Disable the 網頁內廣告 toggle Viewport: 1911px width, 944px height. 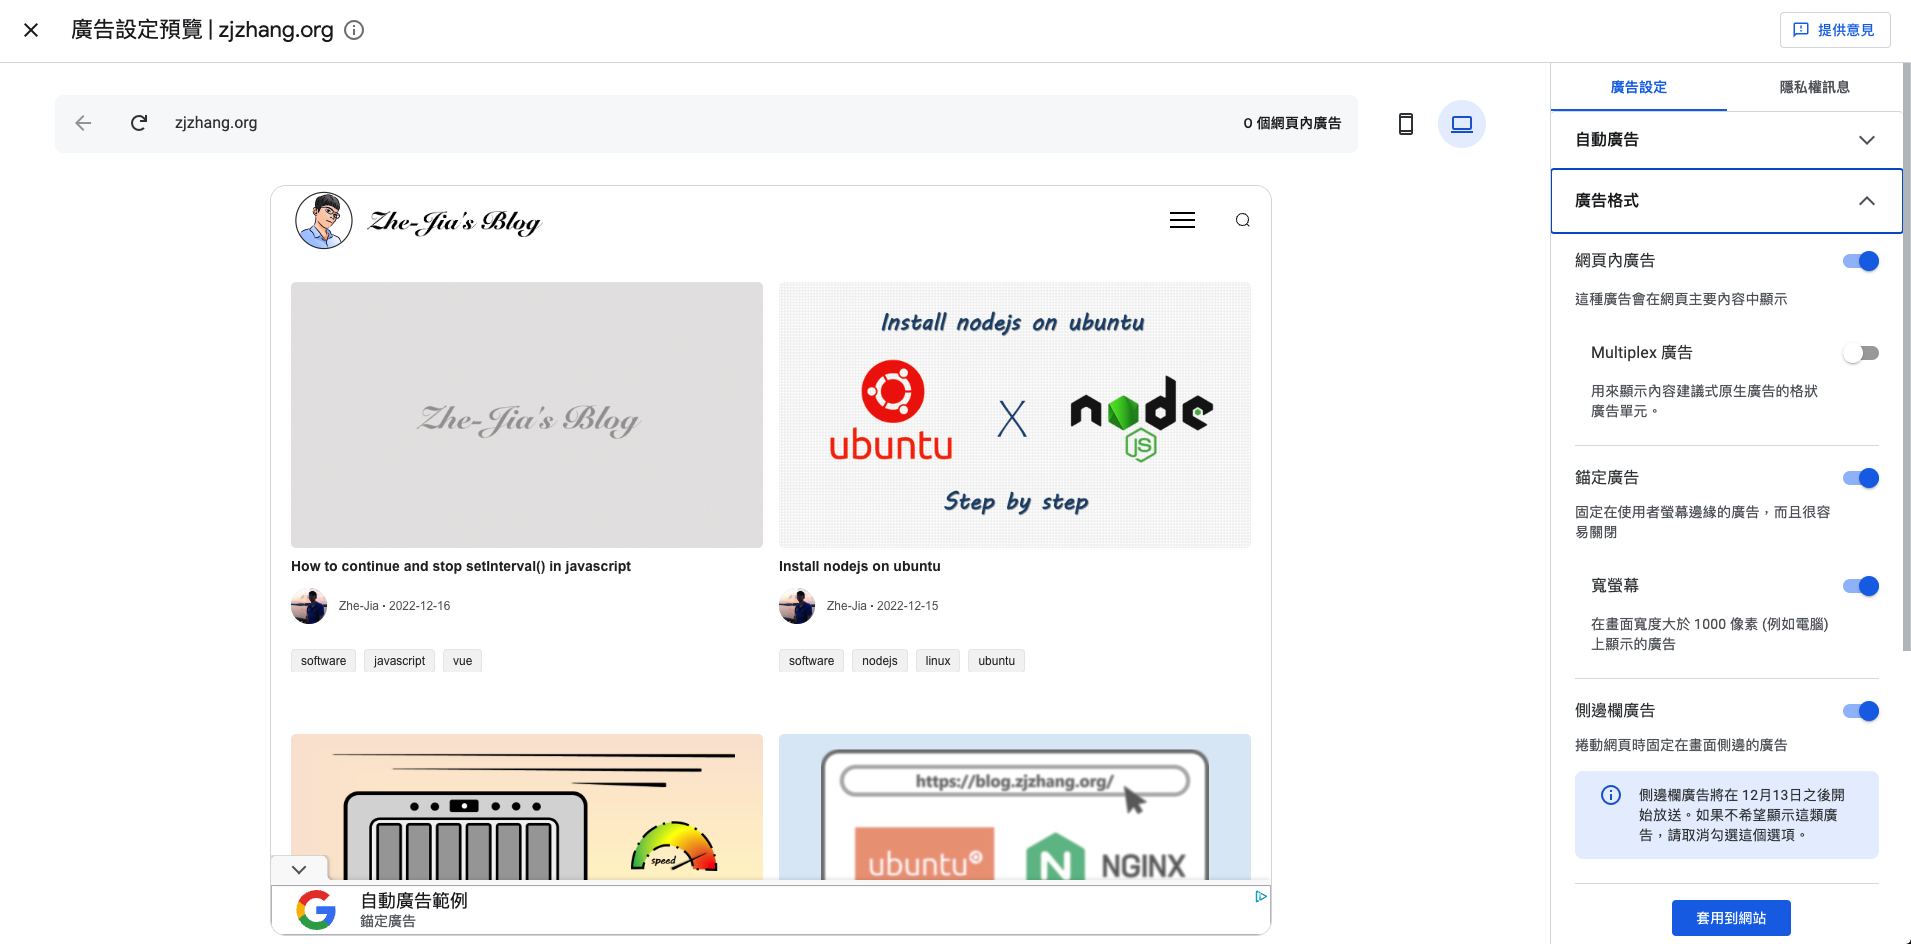tap(1860, 261)
